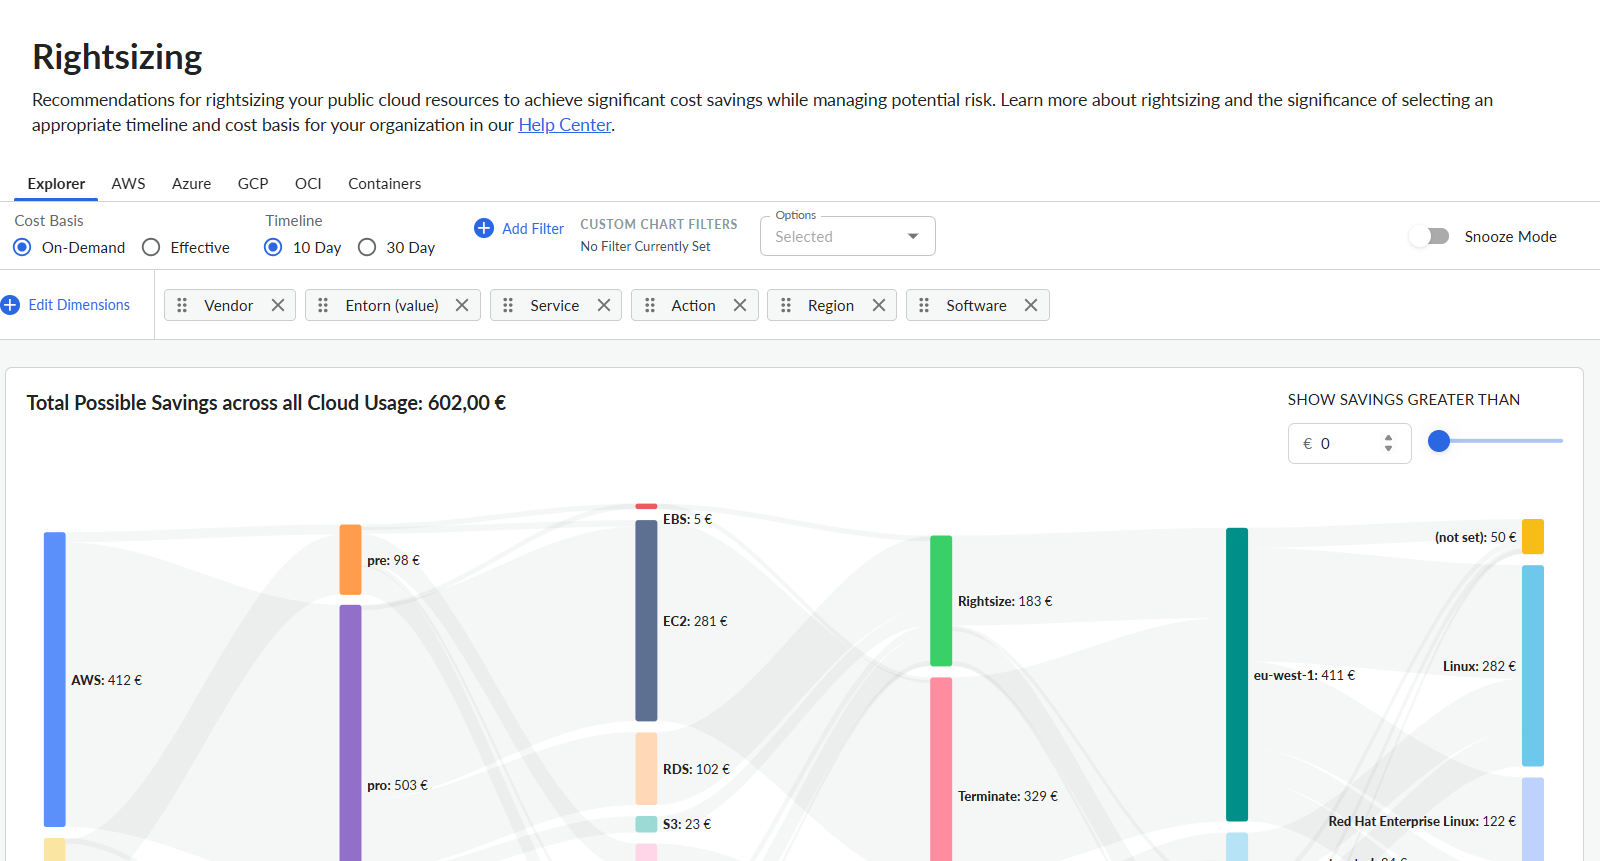Remove the Vendor dimension chip

(x=278, y=305)
